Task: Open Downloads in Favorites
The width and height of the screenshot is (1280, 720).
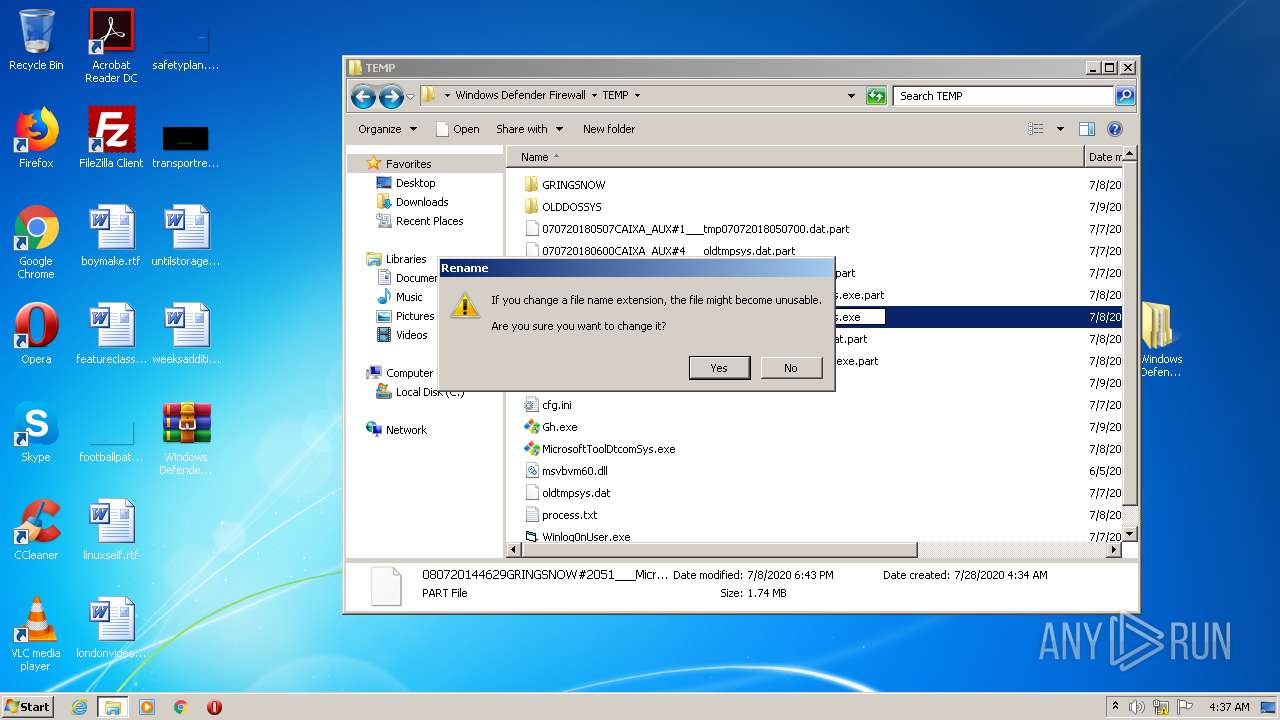Action: pyautogui.click(x=421, y=202)
